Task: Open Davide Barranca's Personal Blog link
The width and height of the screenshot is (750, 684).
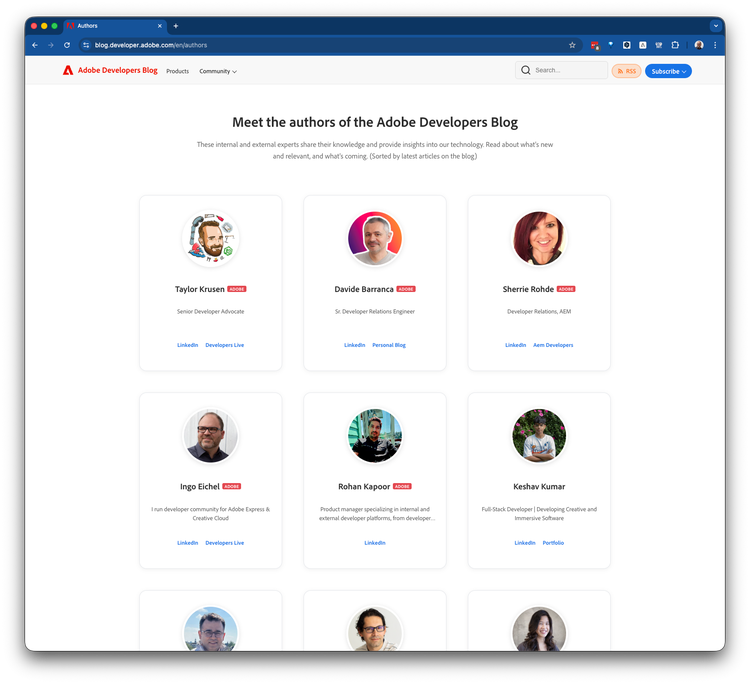Action: (389, 345)
